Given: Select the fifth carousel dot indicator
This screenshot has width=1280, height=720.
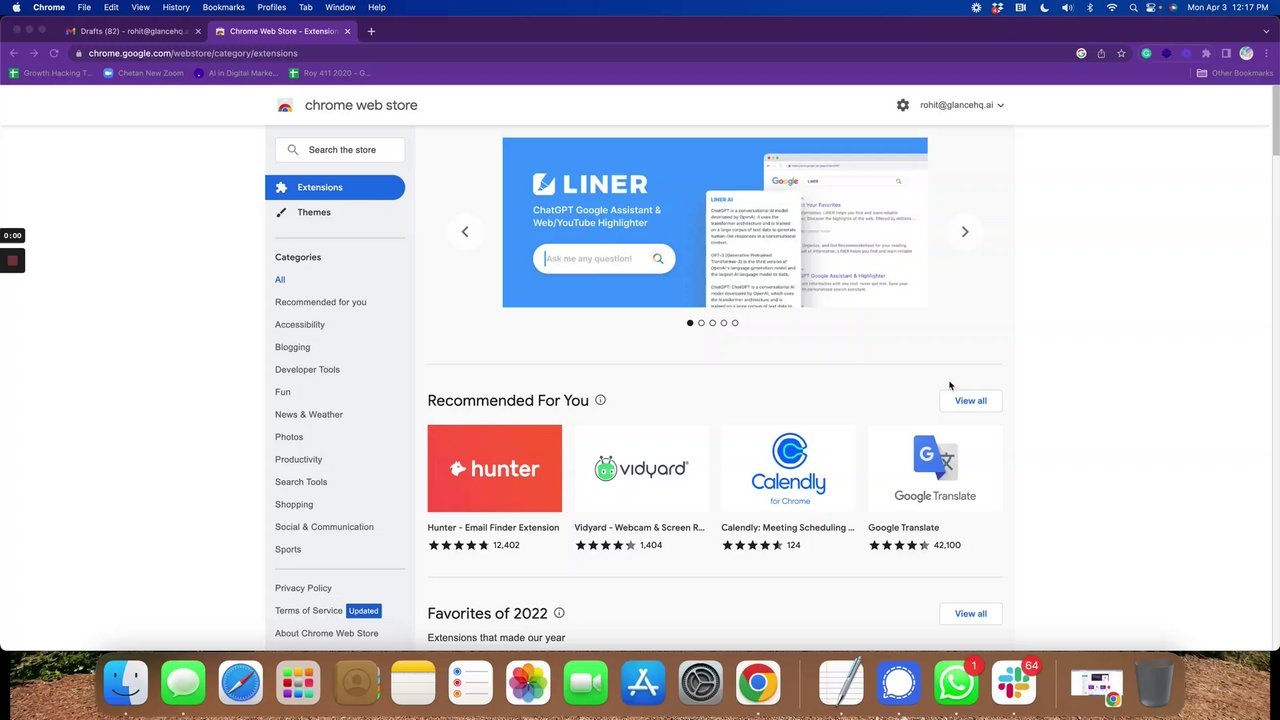Looking at the screenshot, I should click(x=735, y=323).
